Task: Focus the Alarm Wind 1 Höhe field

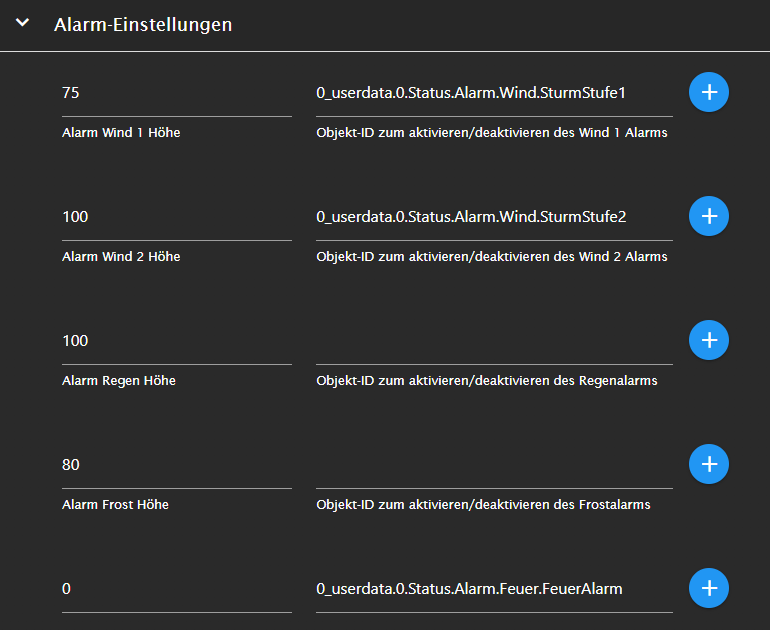Action: (x=176, y=93)
